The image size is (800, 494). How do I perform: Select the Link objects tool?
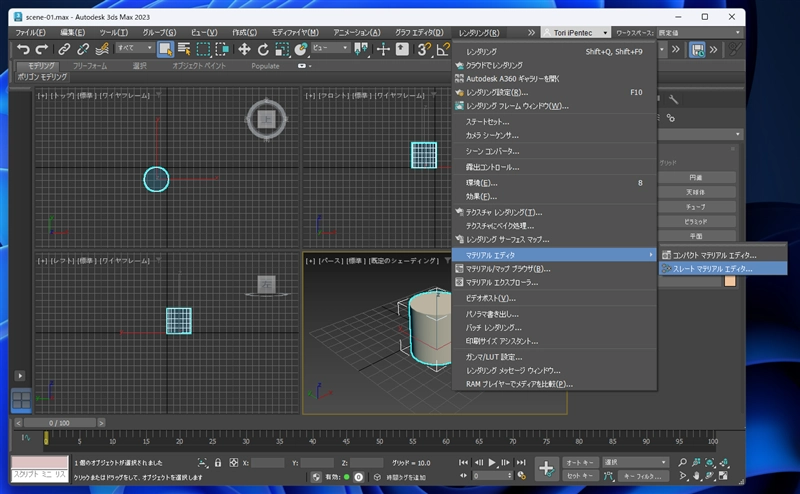click(64, 49)
